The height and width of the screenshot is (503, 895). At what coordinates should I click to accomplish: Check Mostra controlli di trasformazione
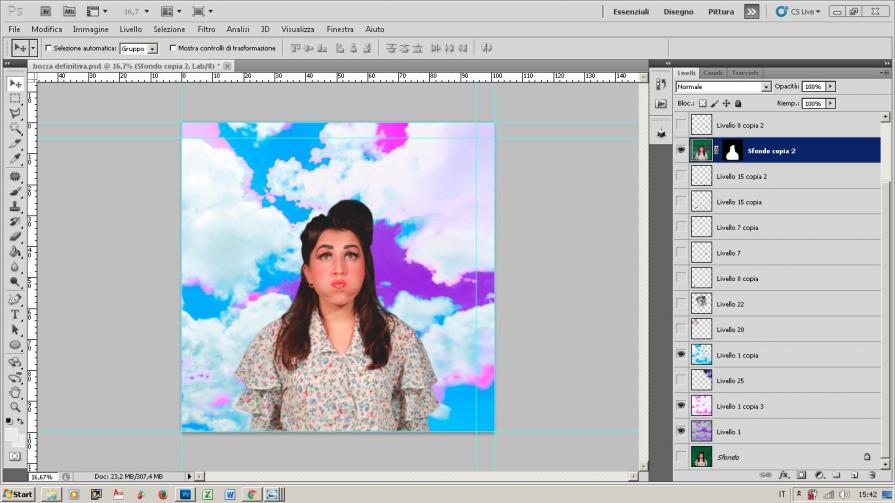173,48
